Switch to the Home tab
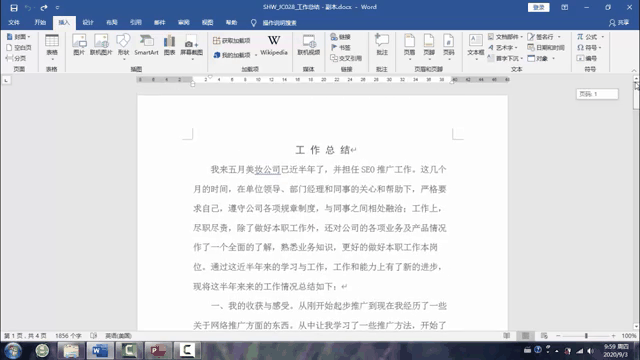640x360 pixels. (40, 22)
